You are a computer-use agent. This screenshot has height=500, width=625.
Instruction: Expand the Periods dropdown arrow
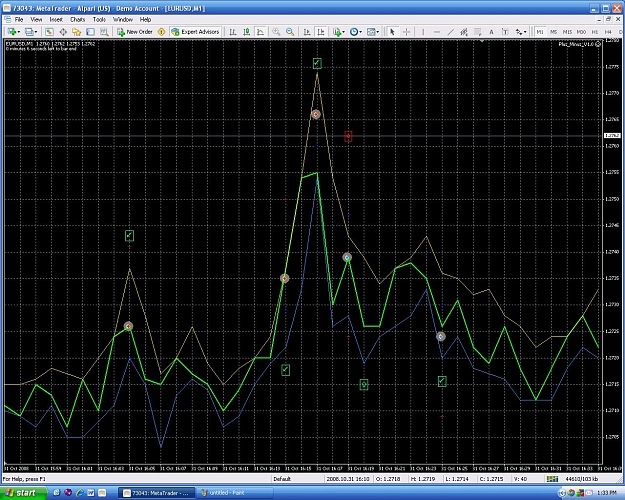pyautogui.click(x=361, y=32)
